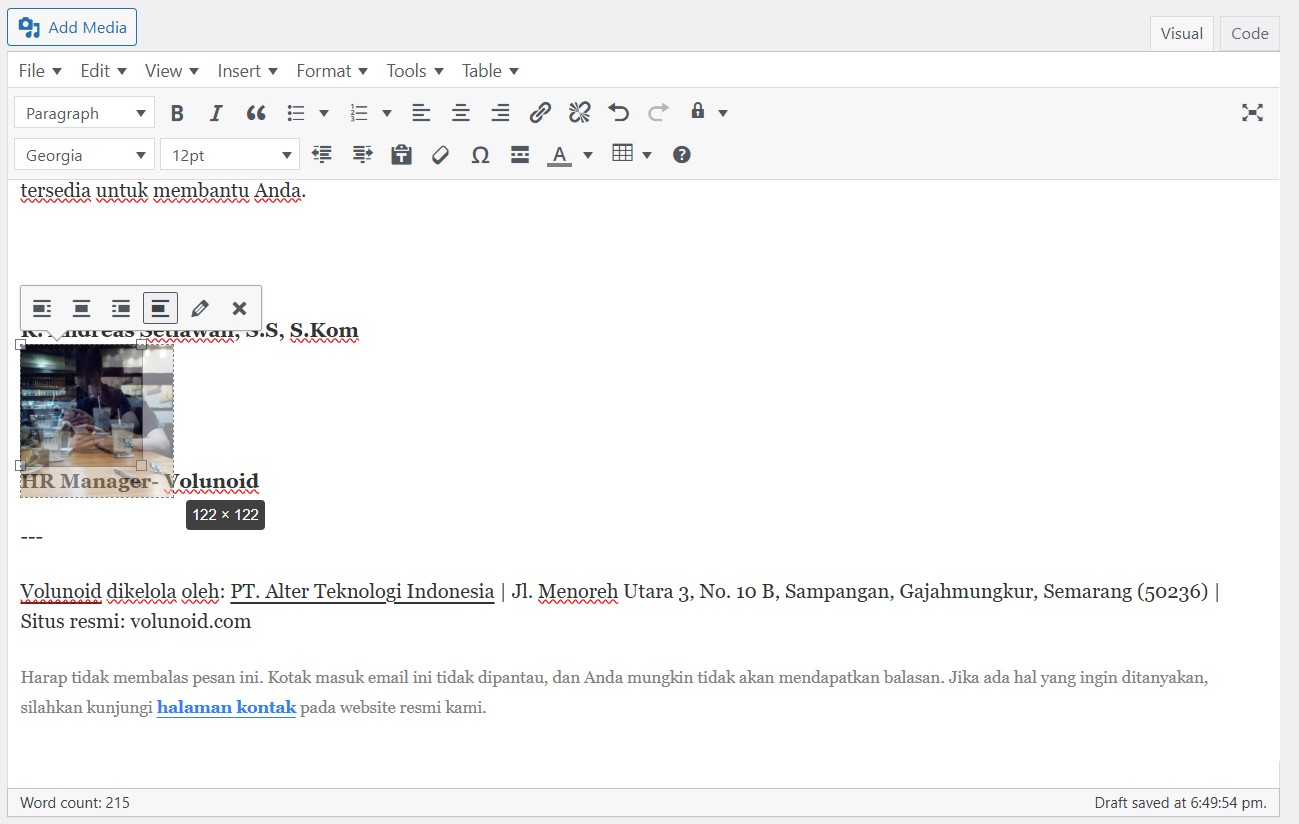Click the 'HR Manager- Volunoid' text
Viewport: 1299px width, 824px height.
coord(139,482)
